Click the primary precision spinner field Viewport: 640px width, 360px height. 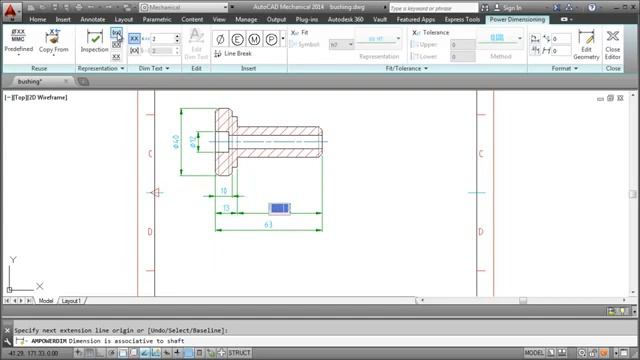tap(165, 39)
